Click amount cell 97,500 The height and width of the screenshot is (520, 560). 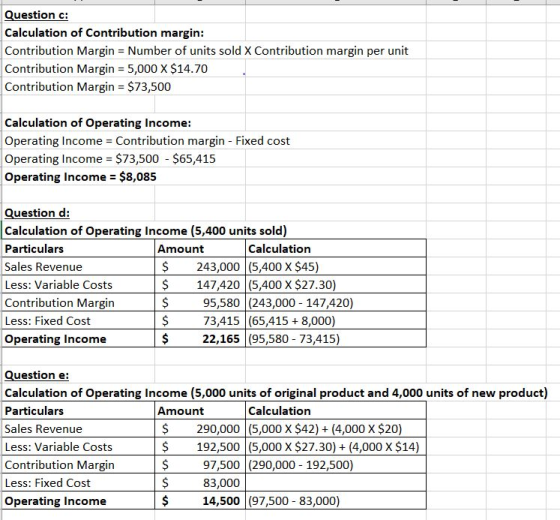coord(200,465)
